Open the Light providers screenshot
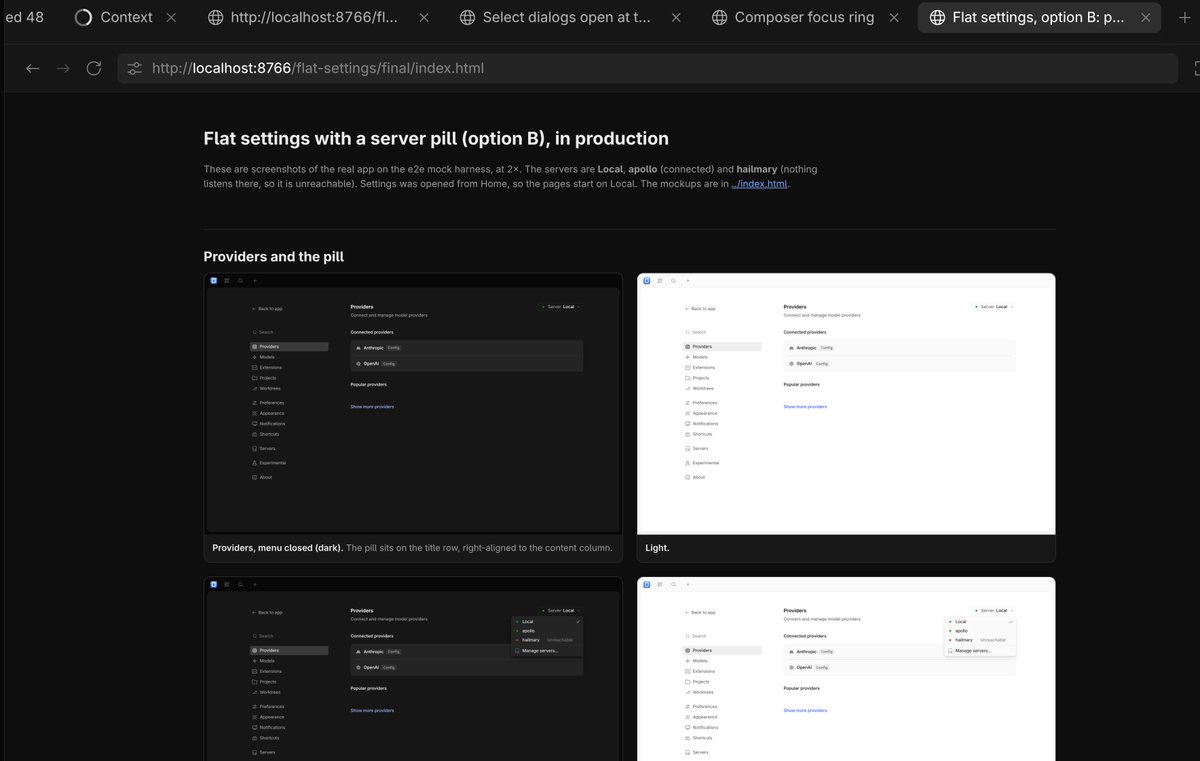This screenshot has height=761, width=1200. (x=846, y=403)
